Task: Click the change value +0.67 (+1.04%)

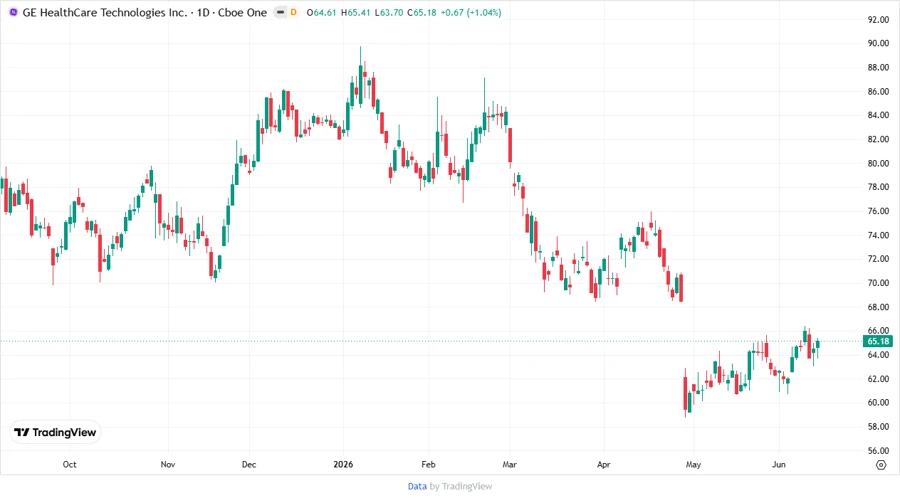Action: pyautogui.click(x=471, y=13)
